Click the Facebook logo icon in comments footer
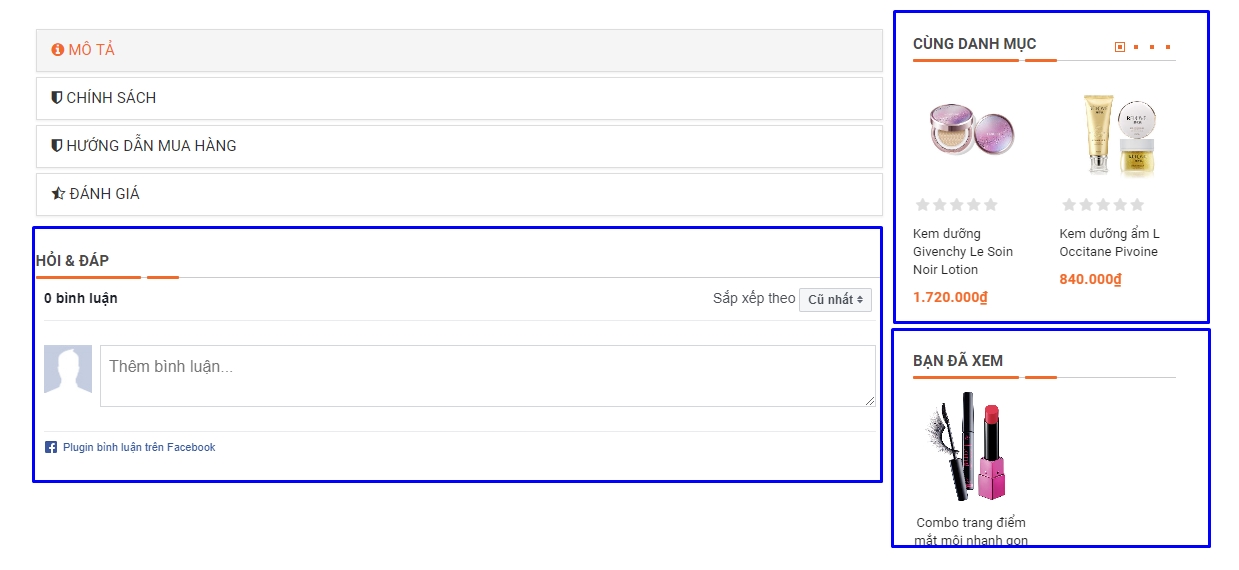The height and width of the screenshot is (570, 1239). [51, 447]
